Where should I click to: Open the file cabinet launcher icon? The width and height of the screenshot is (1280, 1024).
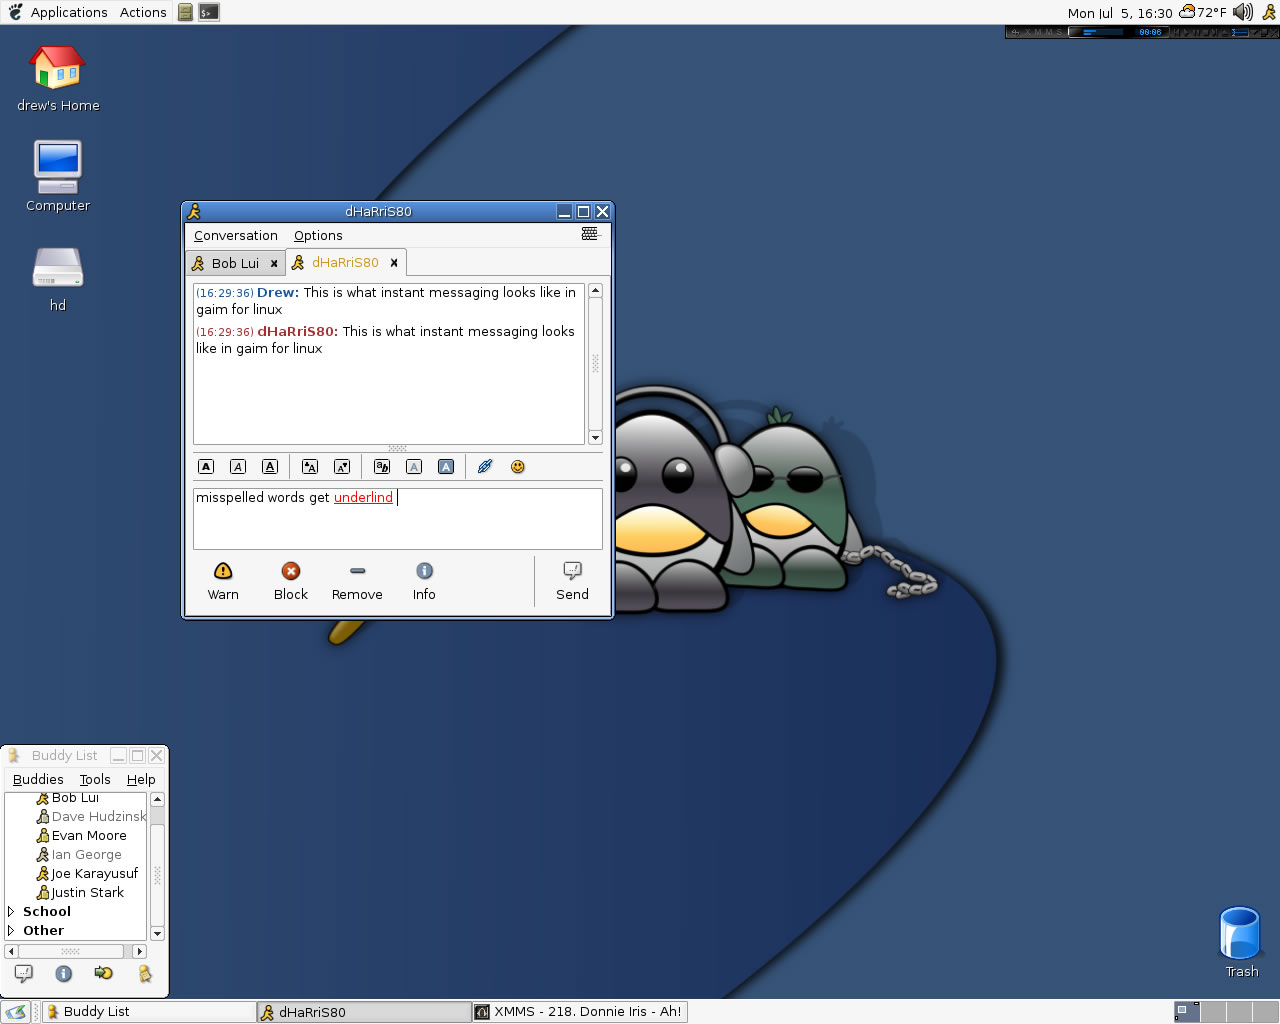click(185, 12)
